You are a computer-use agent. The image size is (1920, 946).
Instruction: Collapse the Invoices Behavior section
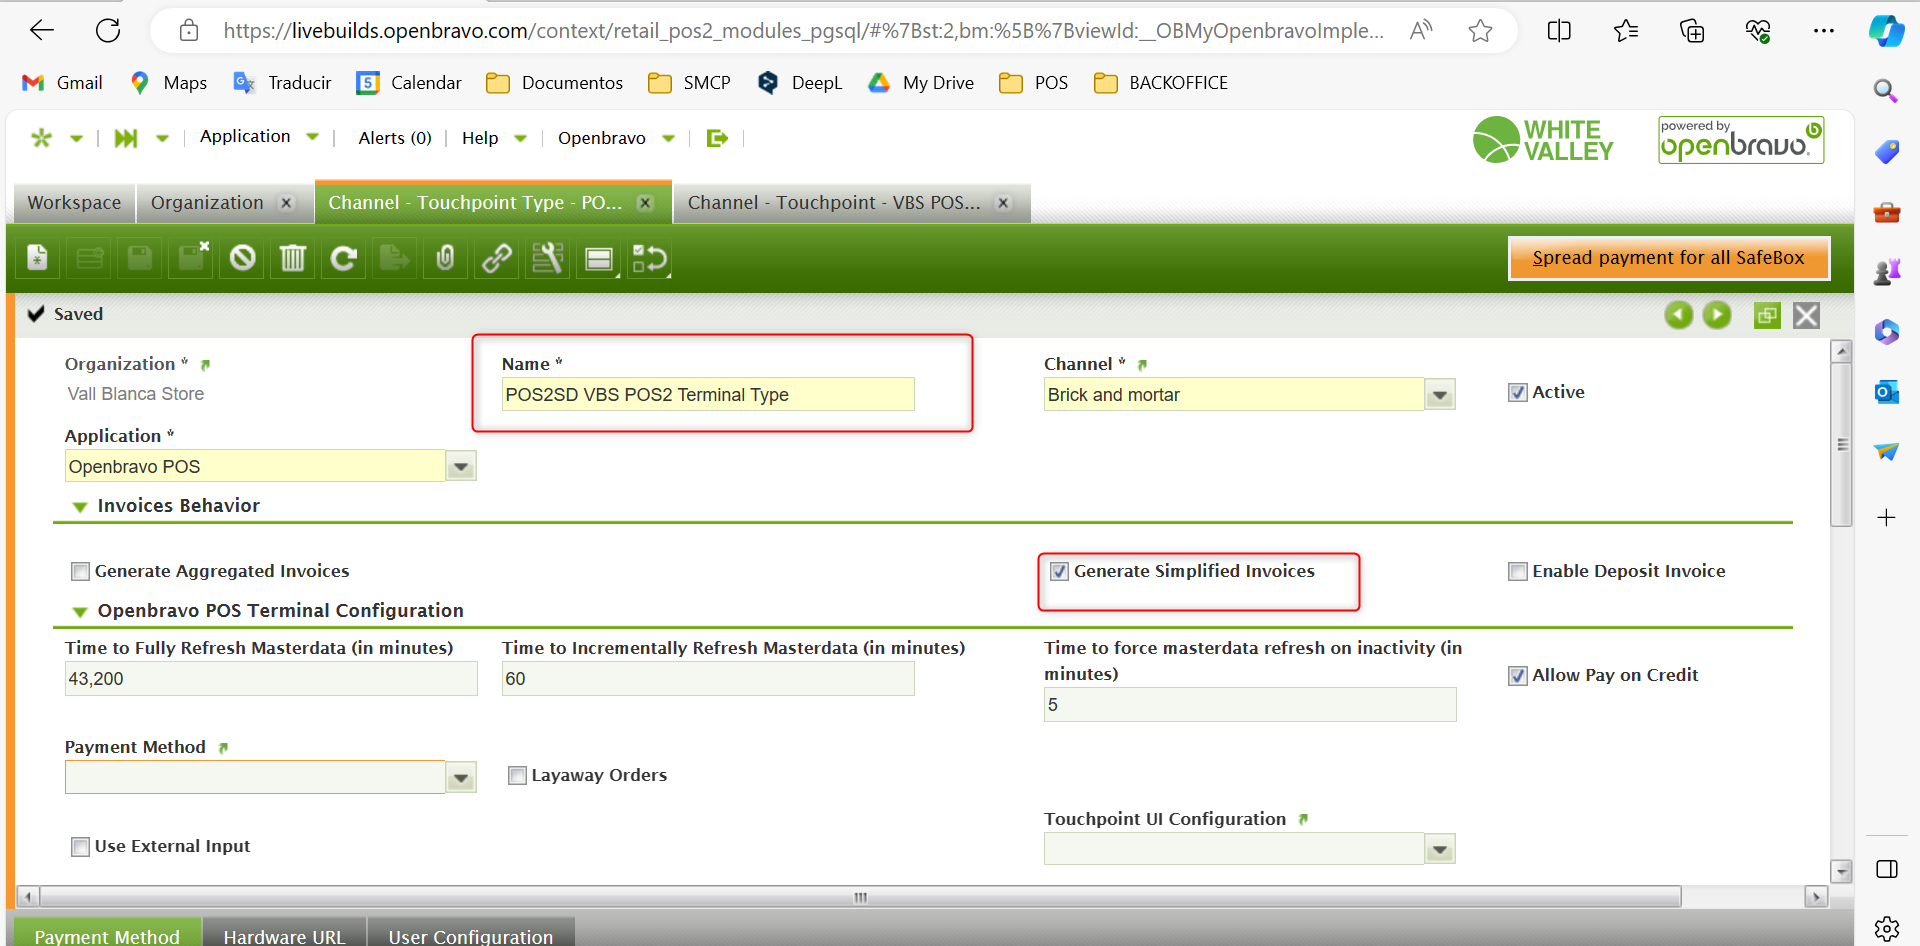coord(80,507)
